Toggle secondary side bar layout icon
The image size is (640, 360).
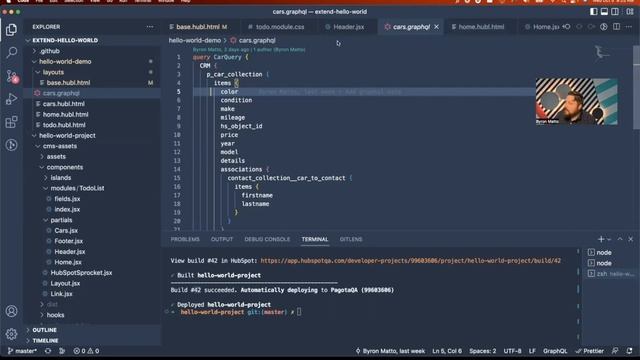615,11
